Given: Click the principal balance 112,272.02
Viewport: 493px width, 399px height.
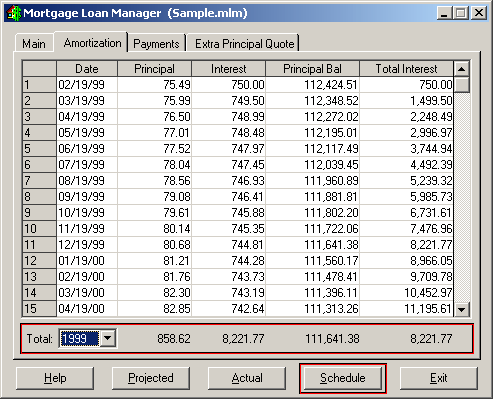Looking at the screenshot, I should [312, 117].
